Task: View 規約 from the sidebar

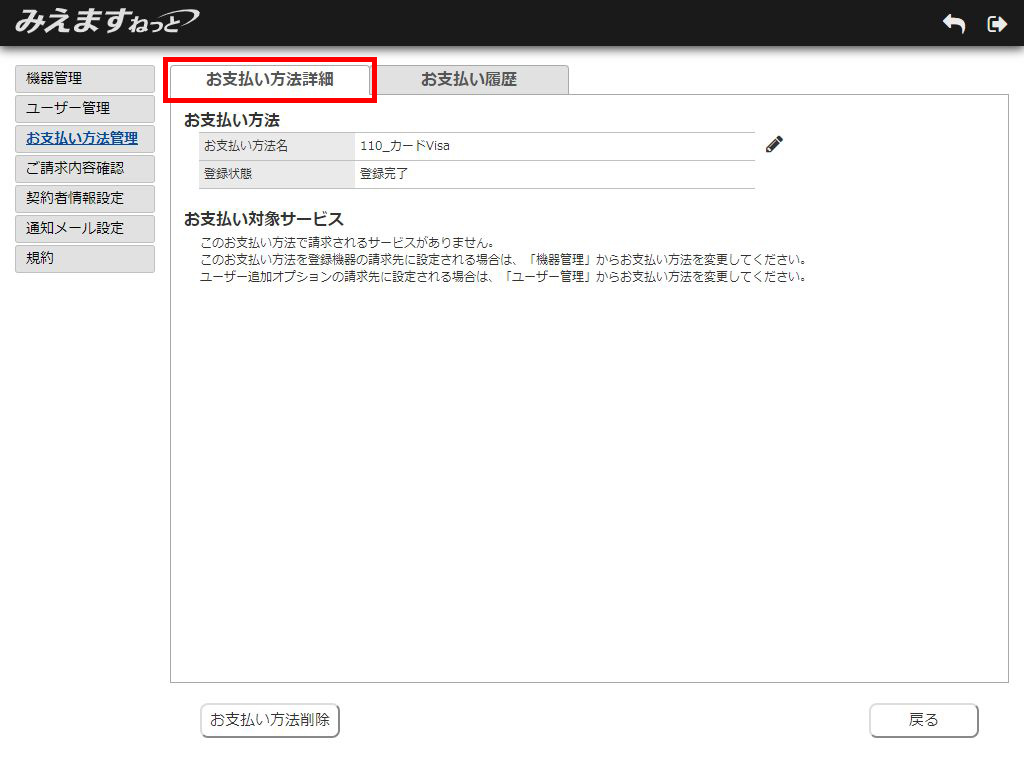Action: (85, 258)
